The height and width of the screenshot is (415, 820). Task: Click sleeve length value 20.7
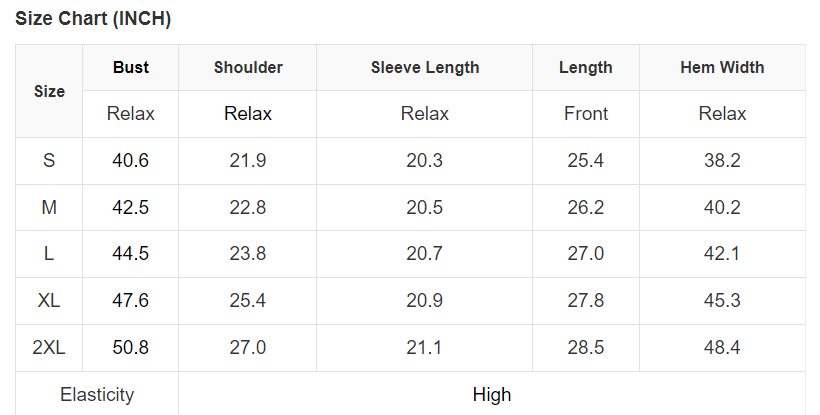(x=425, y=254)
